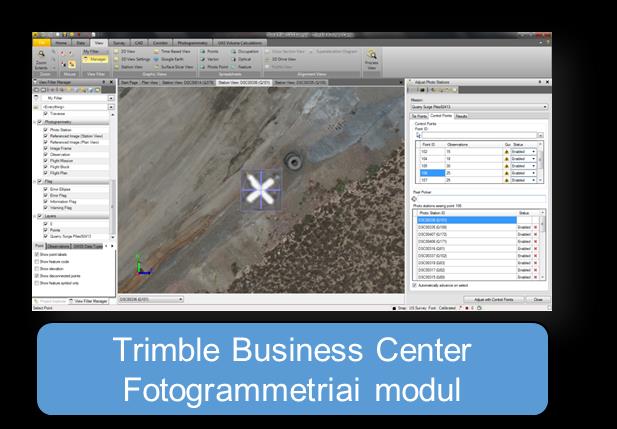Click the warning icon for control point 102

click(x=507, y=152)
